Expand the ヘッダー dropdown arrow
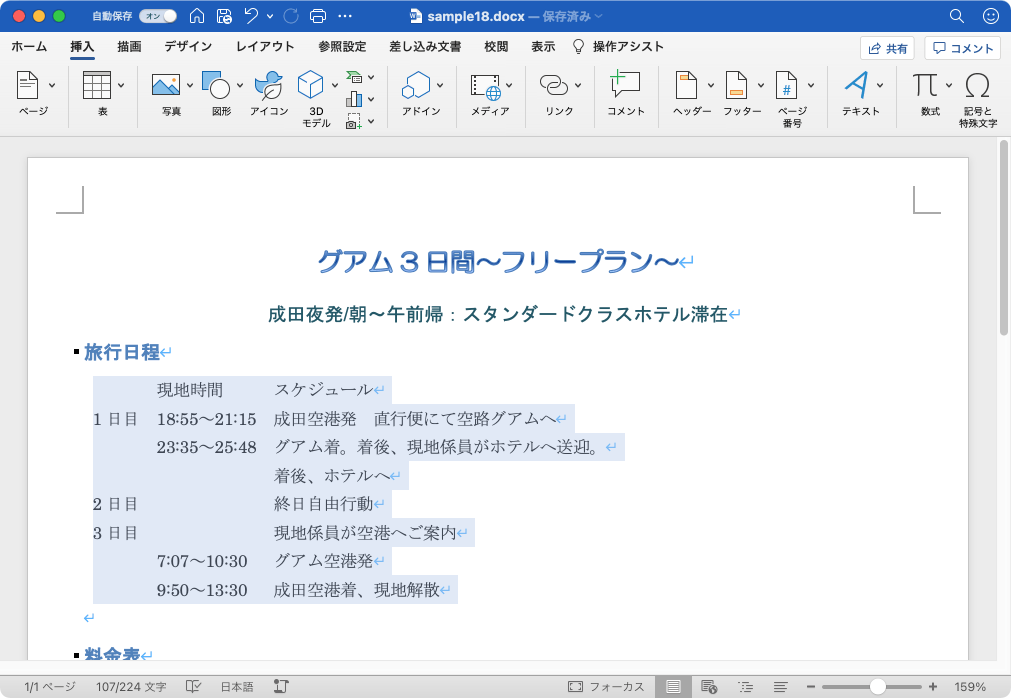 tap(711, 86)
